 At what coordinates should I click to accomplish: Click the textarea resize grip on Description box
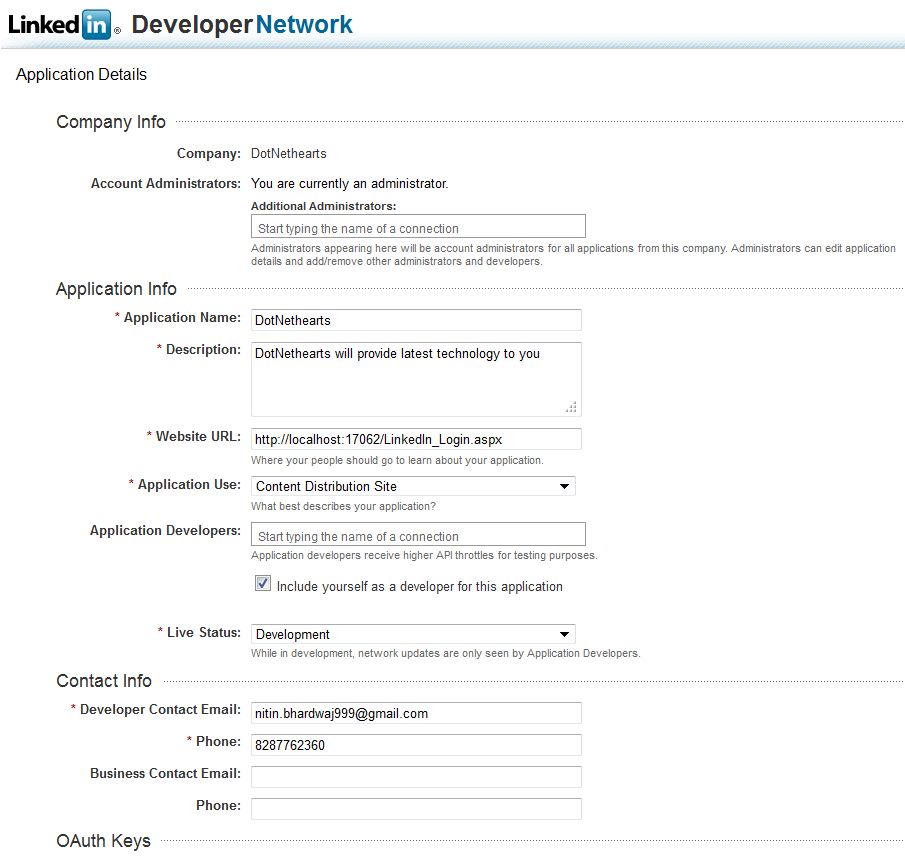click(x=570, y=406)
